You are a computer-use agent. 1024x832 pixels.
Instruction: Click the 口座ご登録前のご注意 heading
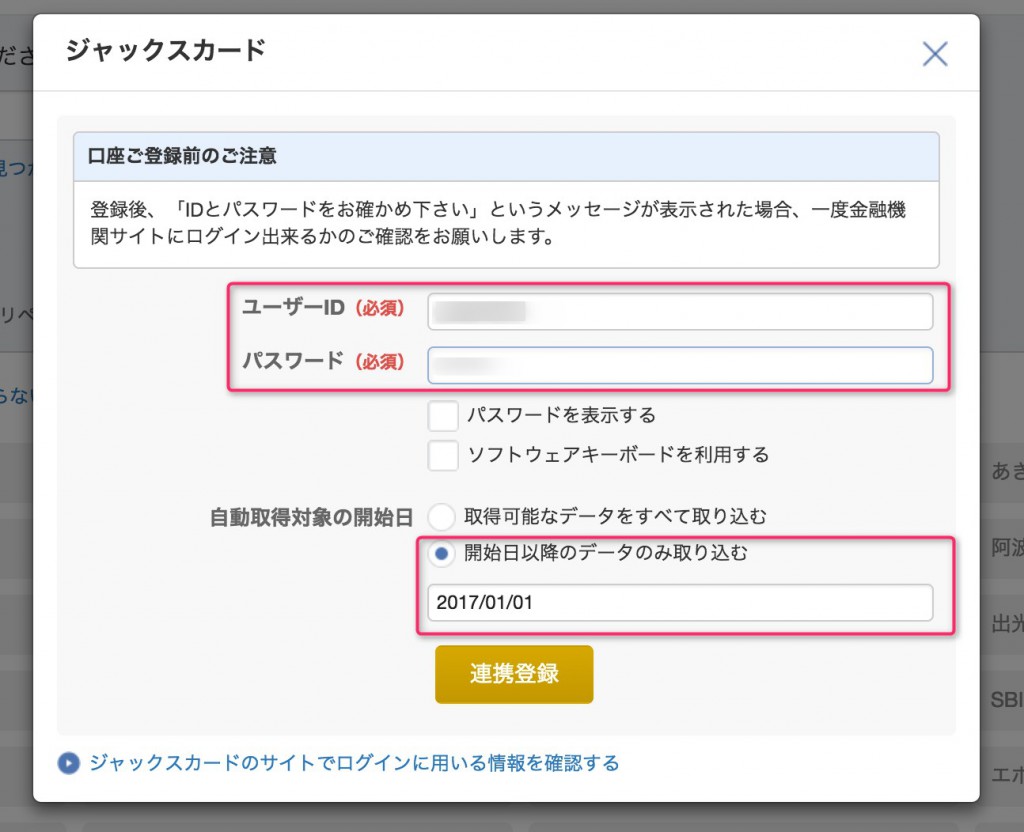182,156
